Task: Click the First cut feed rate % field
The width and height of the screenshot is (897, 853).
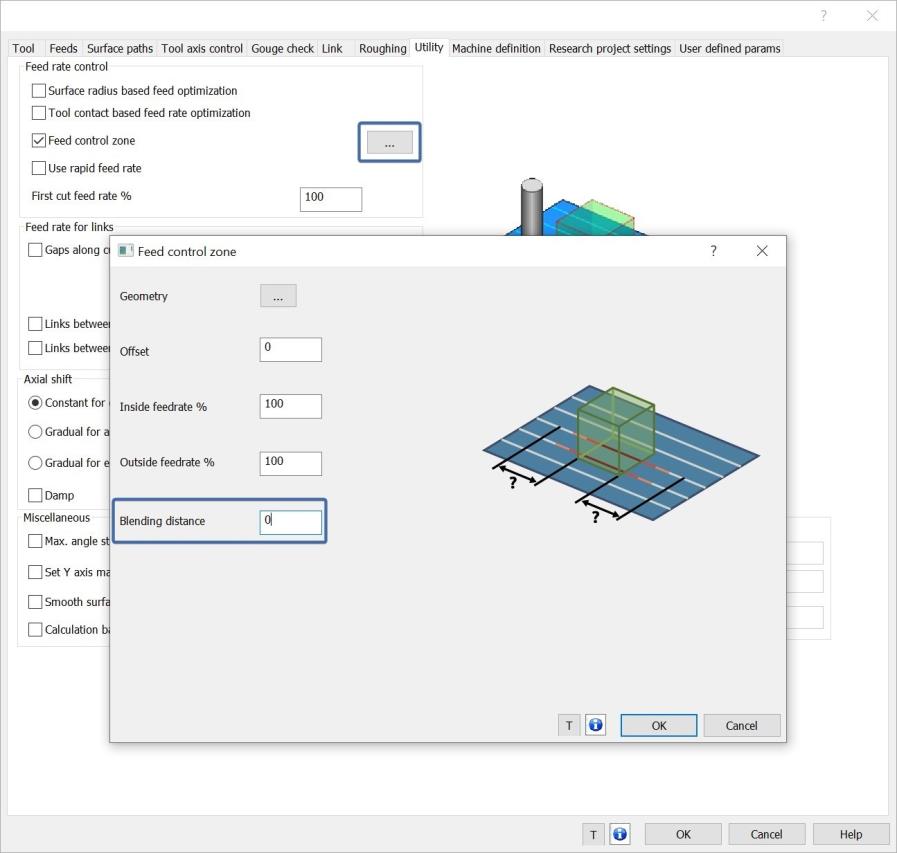Action: 331,199
